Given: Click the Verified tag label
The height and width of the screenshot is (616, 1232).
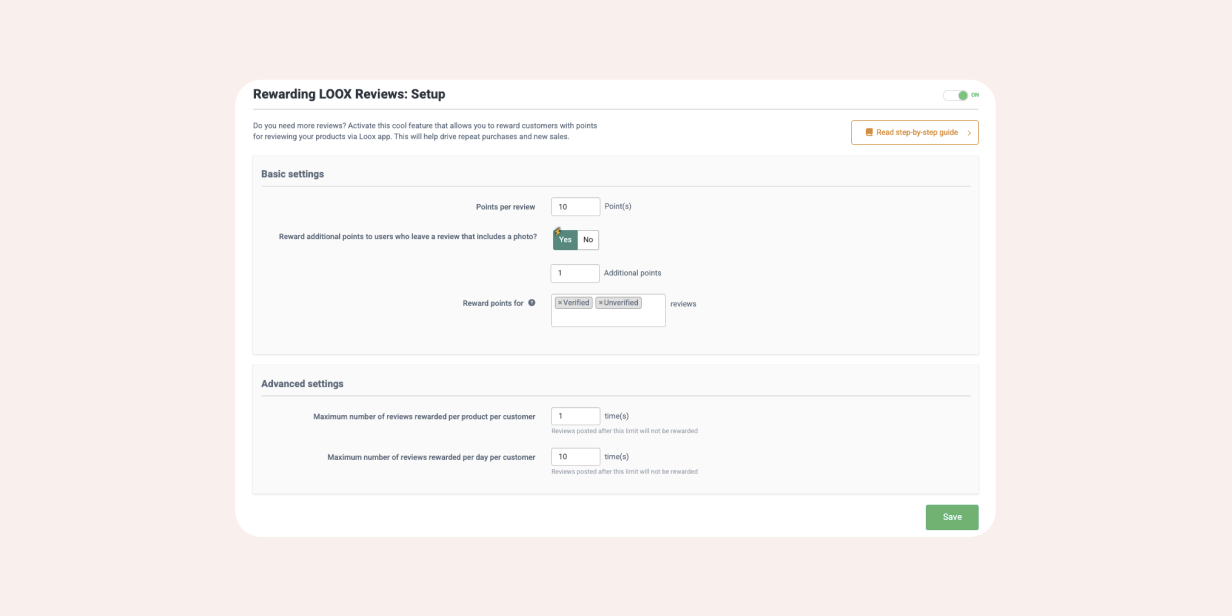Looking at the screenshot, I should tap(576, 303).
